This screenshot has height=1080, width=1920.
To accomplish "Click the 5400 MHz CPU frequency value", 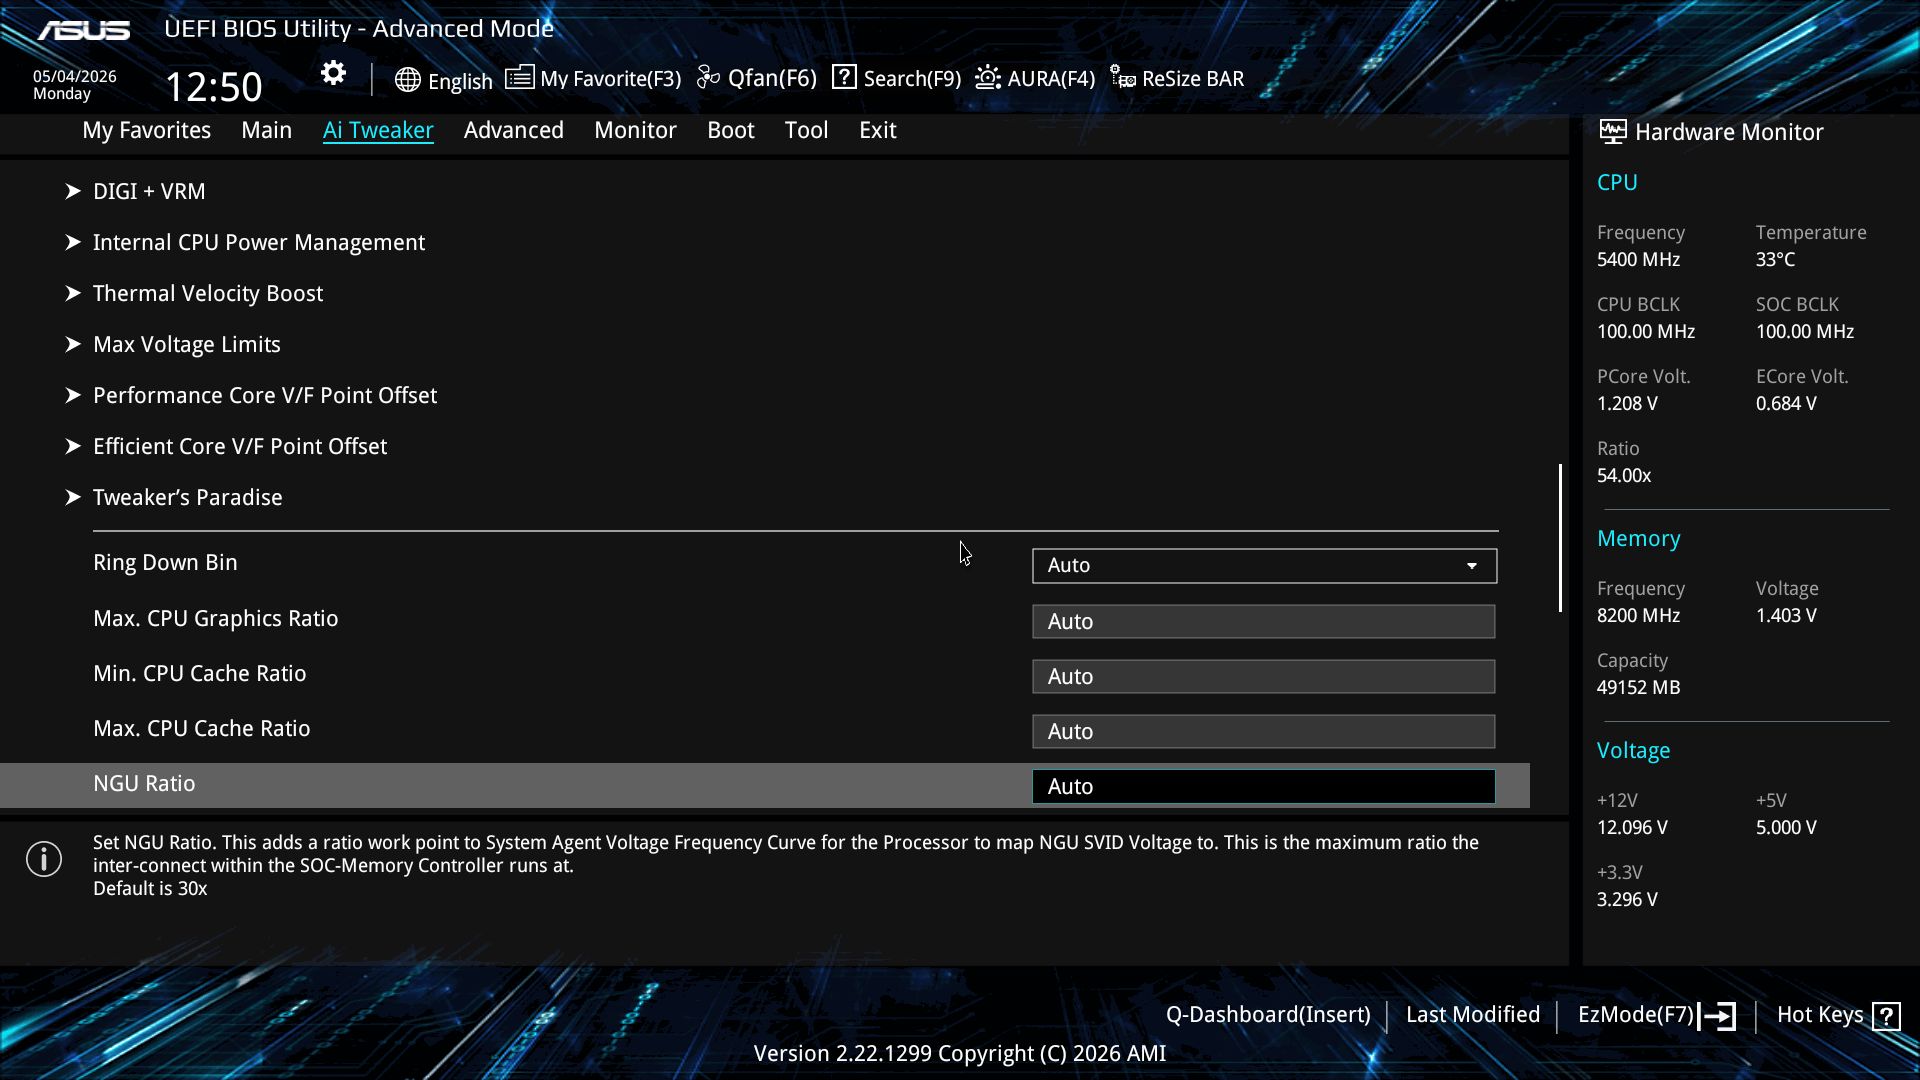I will (1638, 259).
